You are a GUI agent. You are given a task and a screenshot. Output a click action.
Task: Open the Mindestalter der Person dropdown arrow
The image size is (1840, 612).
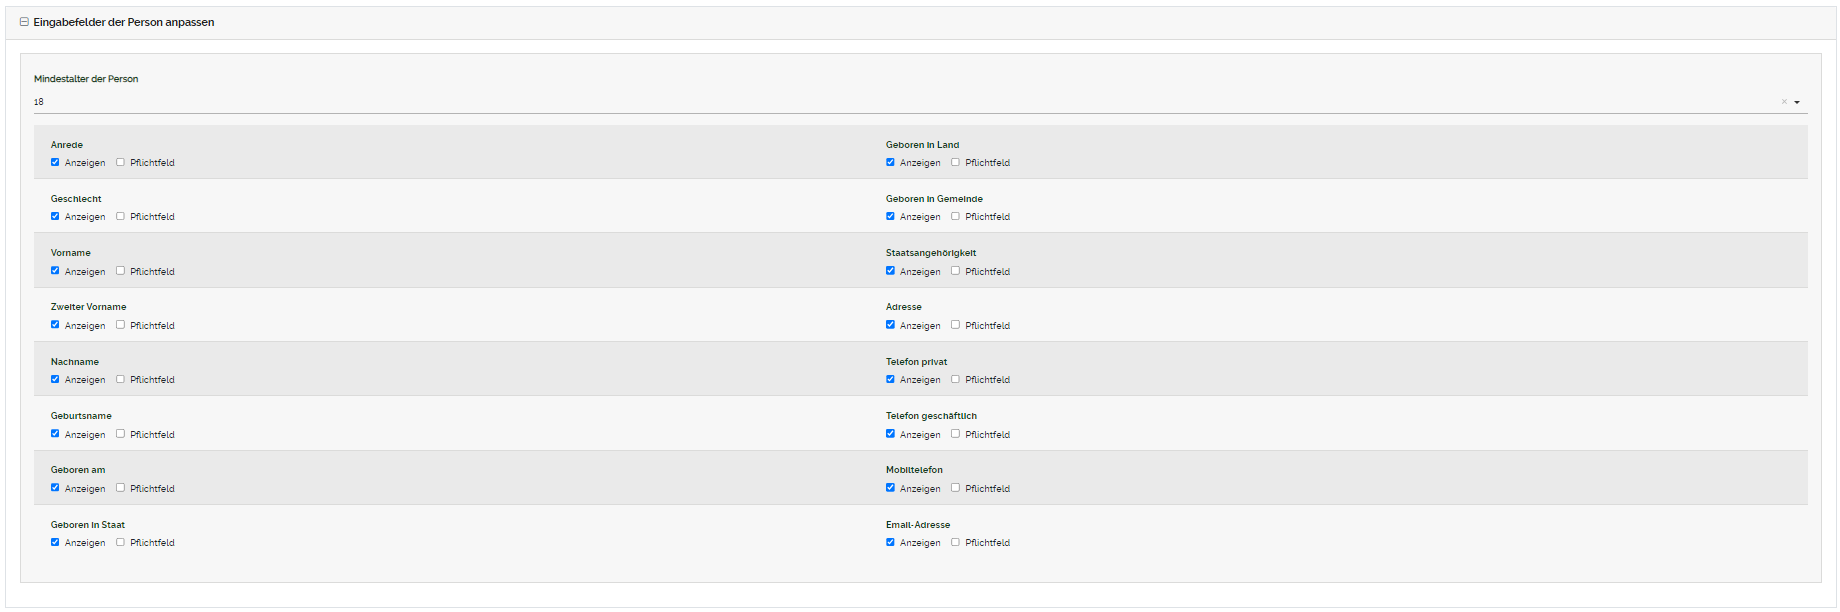1797,102
